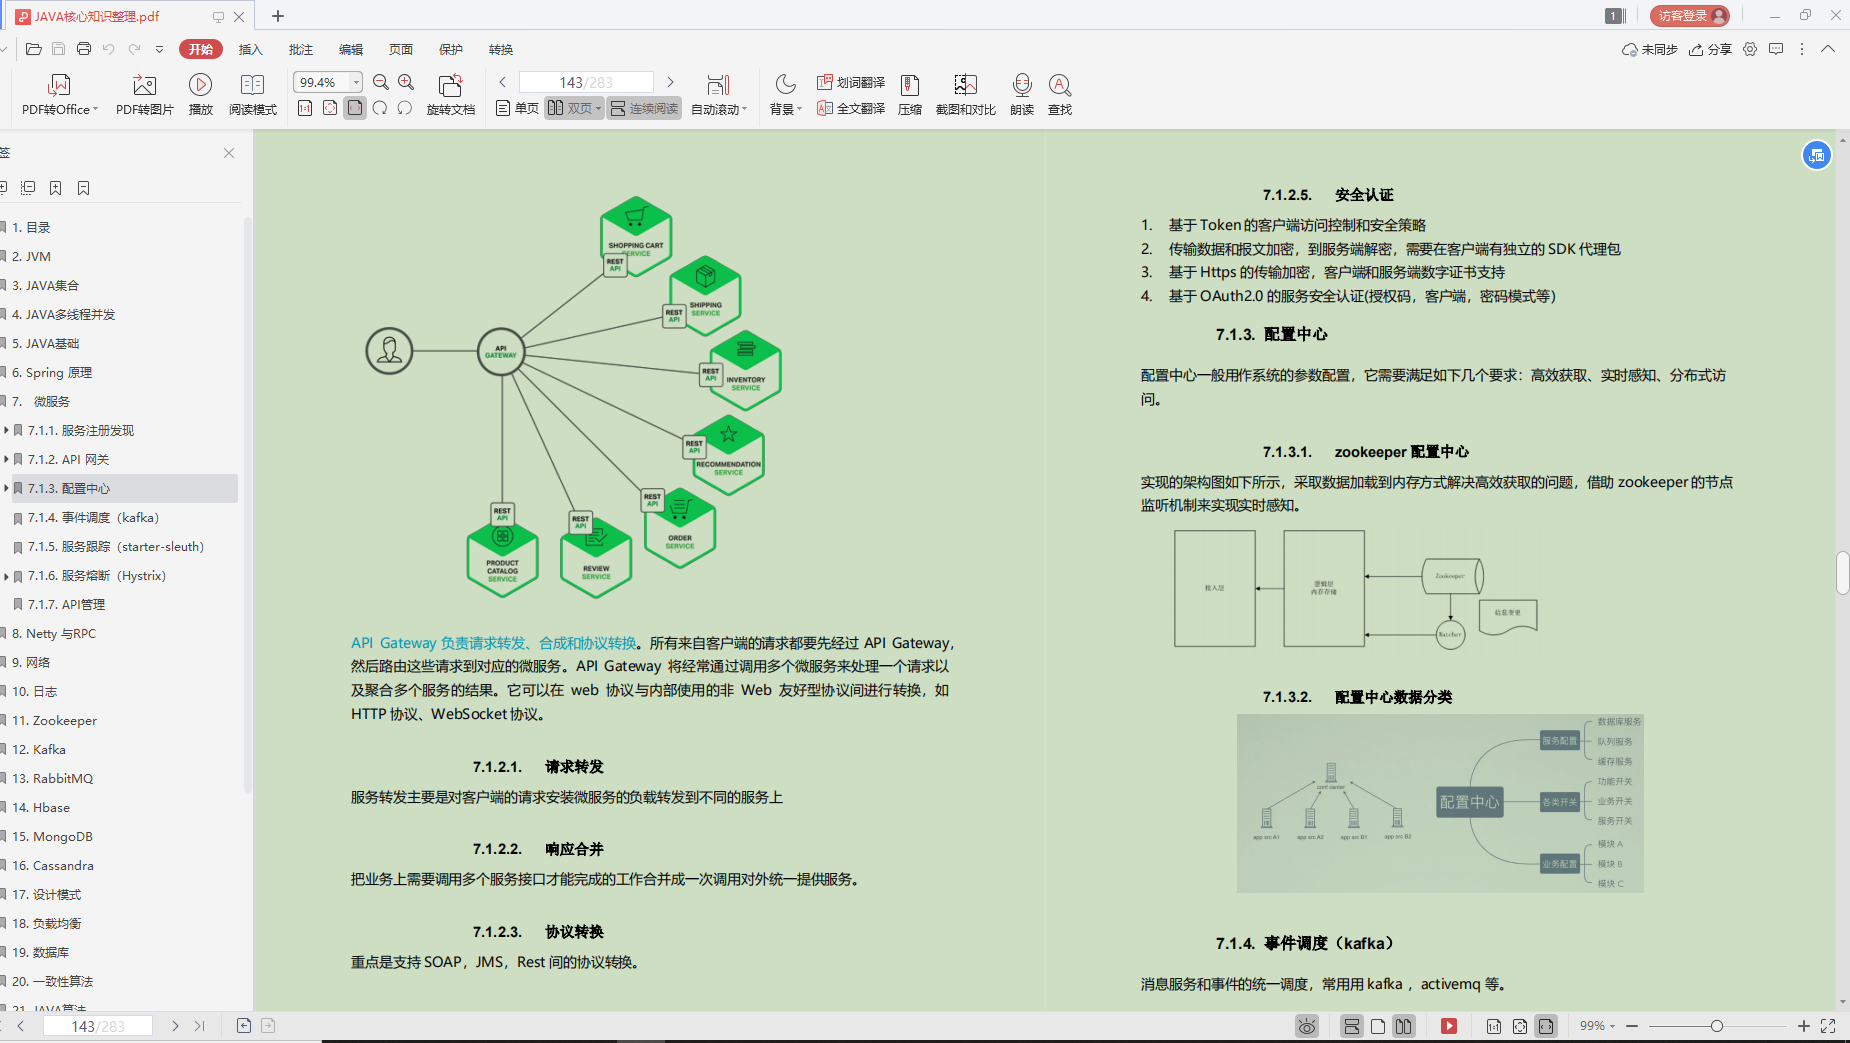Switch to 页面 ribbon tab
This screenshot has height=1043, width=1850.
[401, 49]
